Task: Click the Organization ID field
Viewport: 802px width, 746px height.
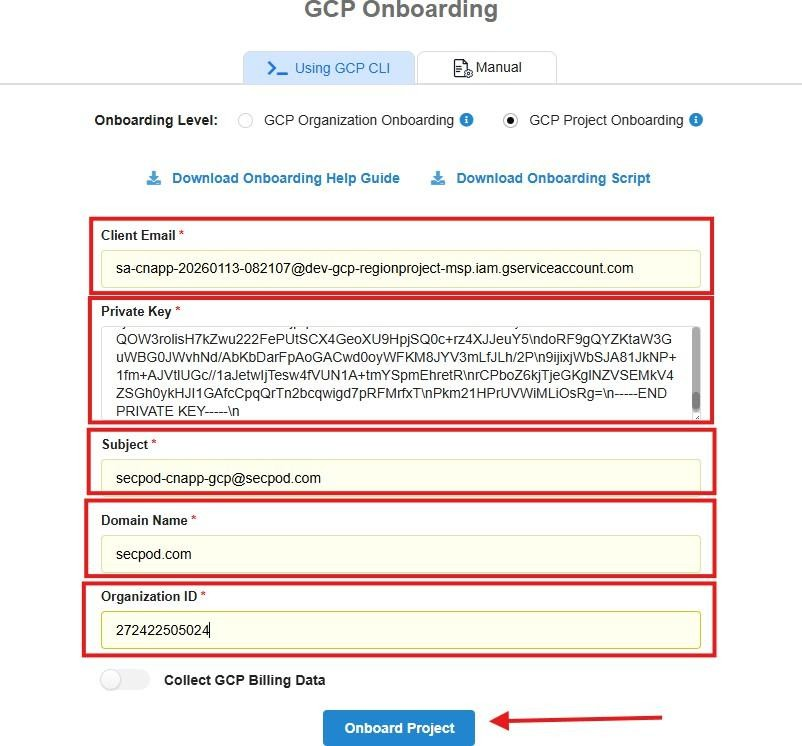Action: (x=400, y=630)
